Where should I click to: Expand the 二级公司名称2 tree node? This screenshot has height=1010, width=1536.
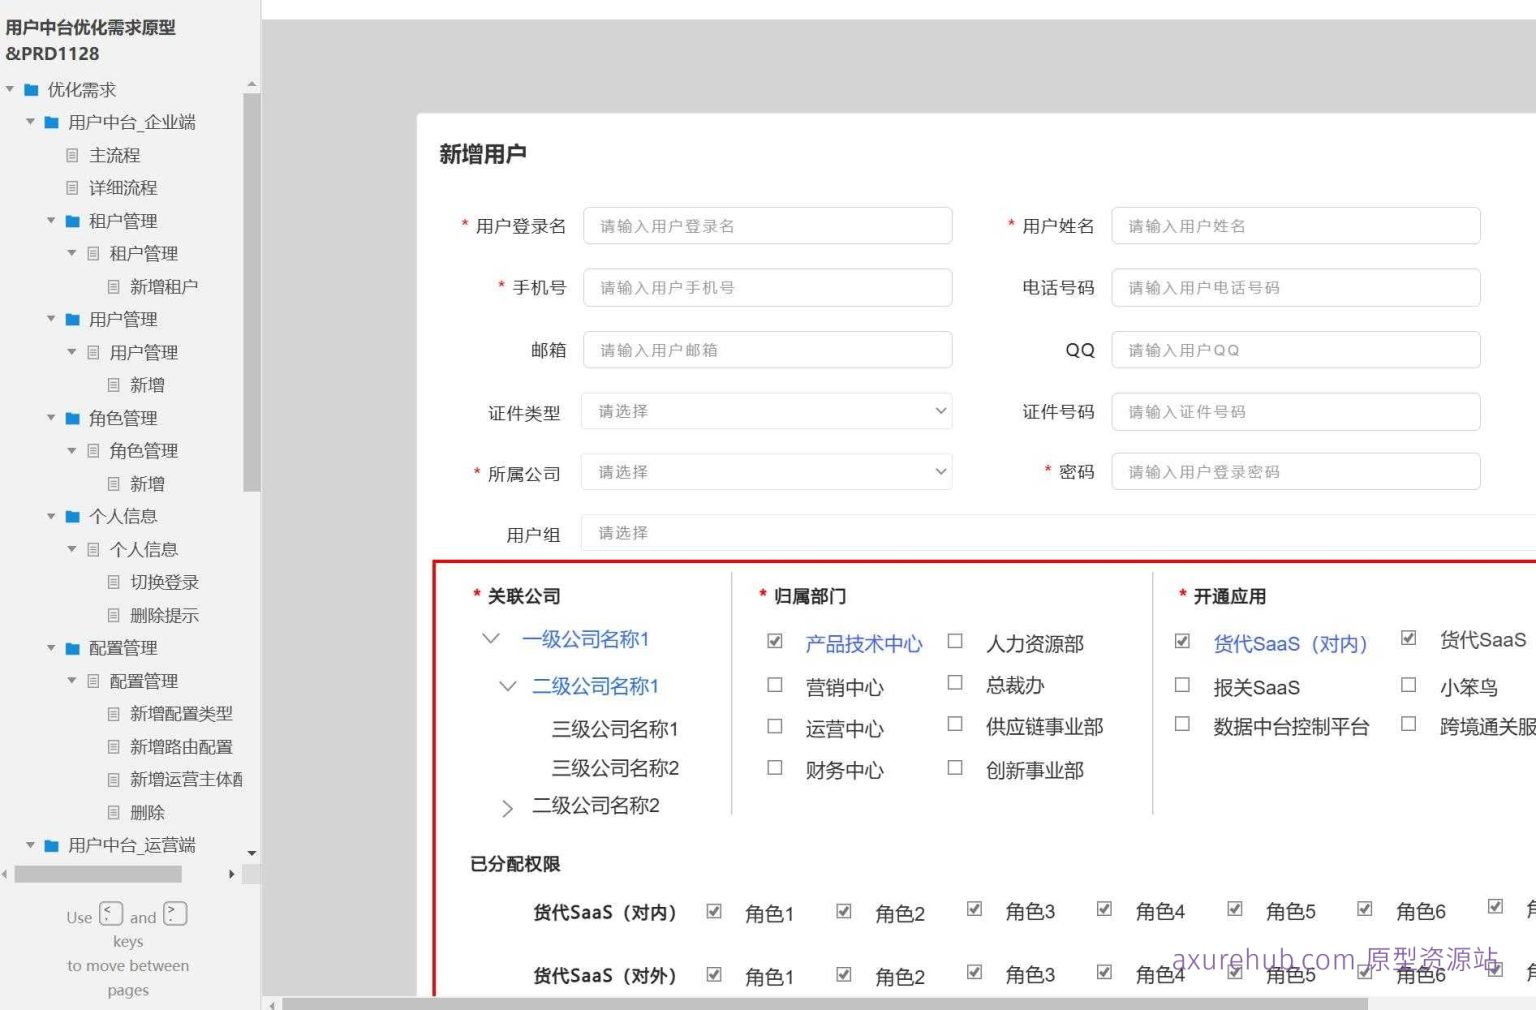tap(507, 808)
